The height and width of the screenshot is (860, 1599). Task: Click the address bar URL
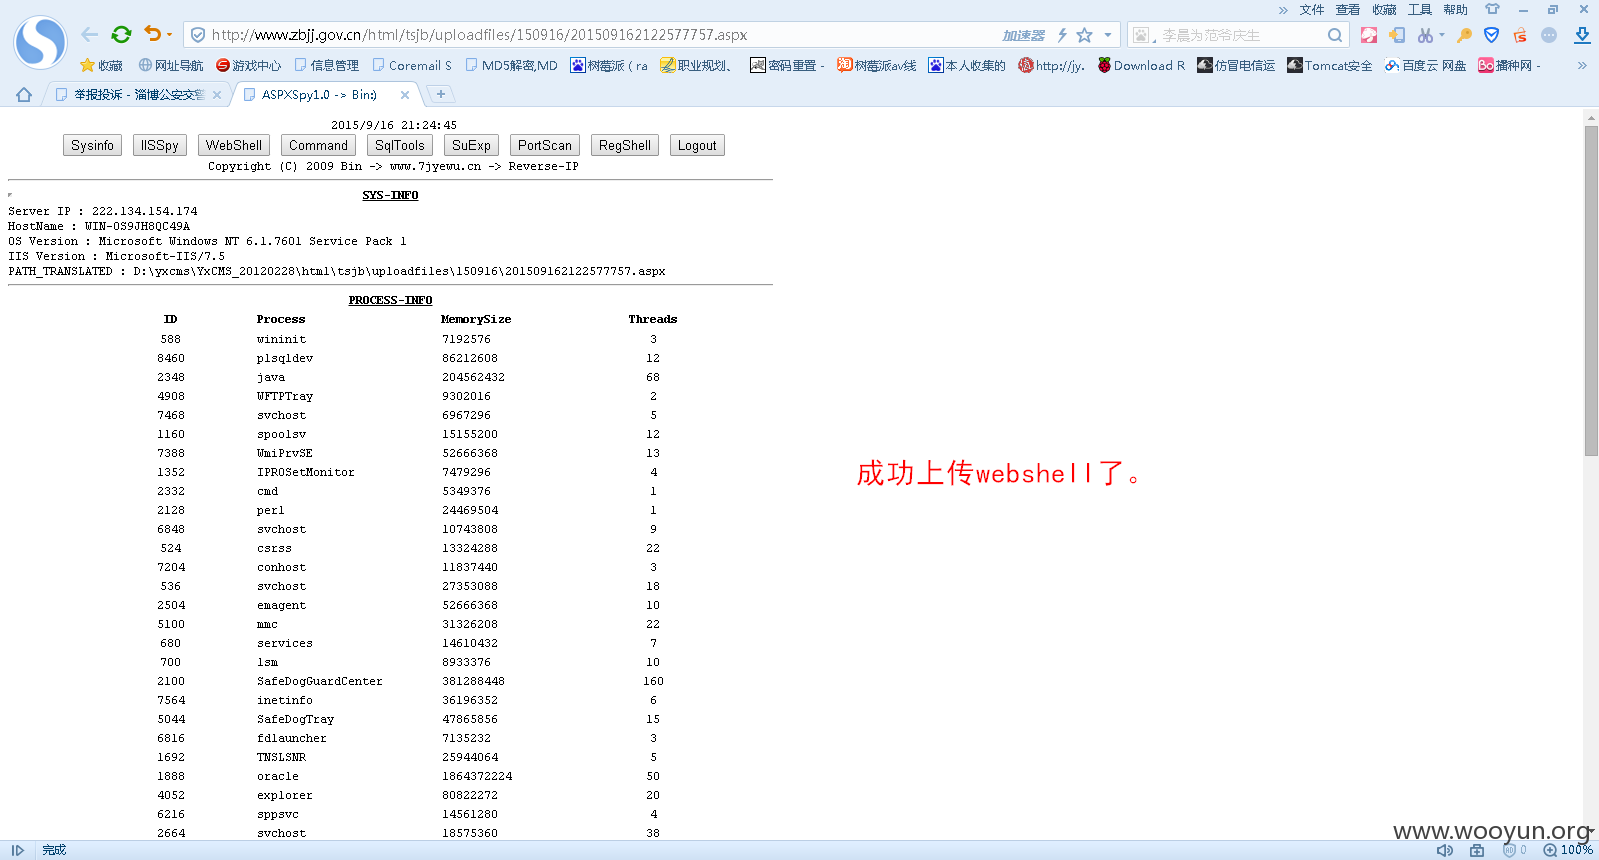(479, 35)
